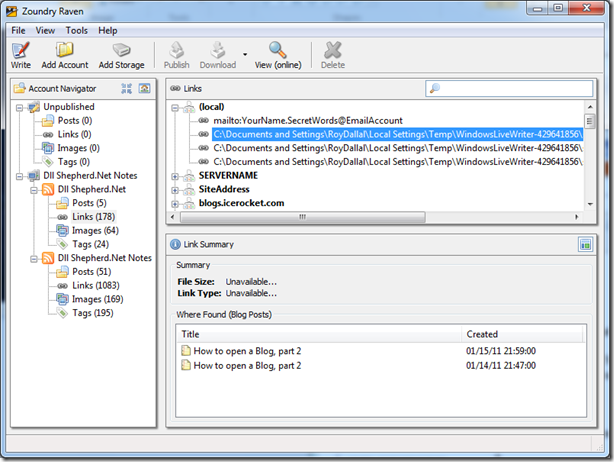Select Posts (51) under Dll Shepherd.Net Notes
The width and height of the screenshot is (614, 462).
pos(91,271)
